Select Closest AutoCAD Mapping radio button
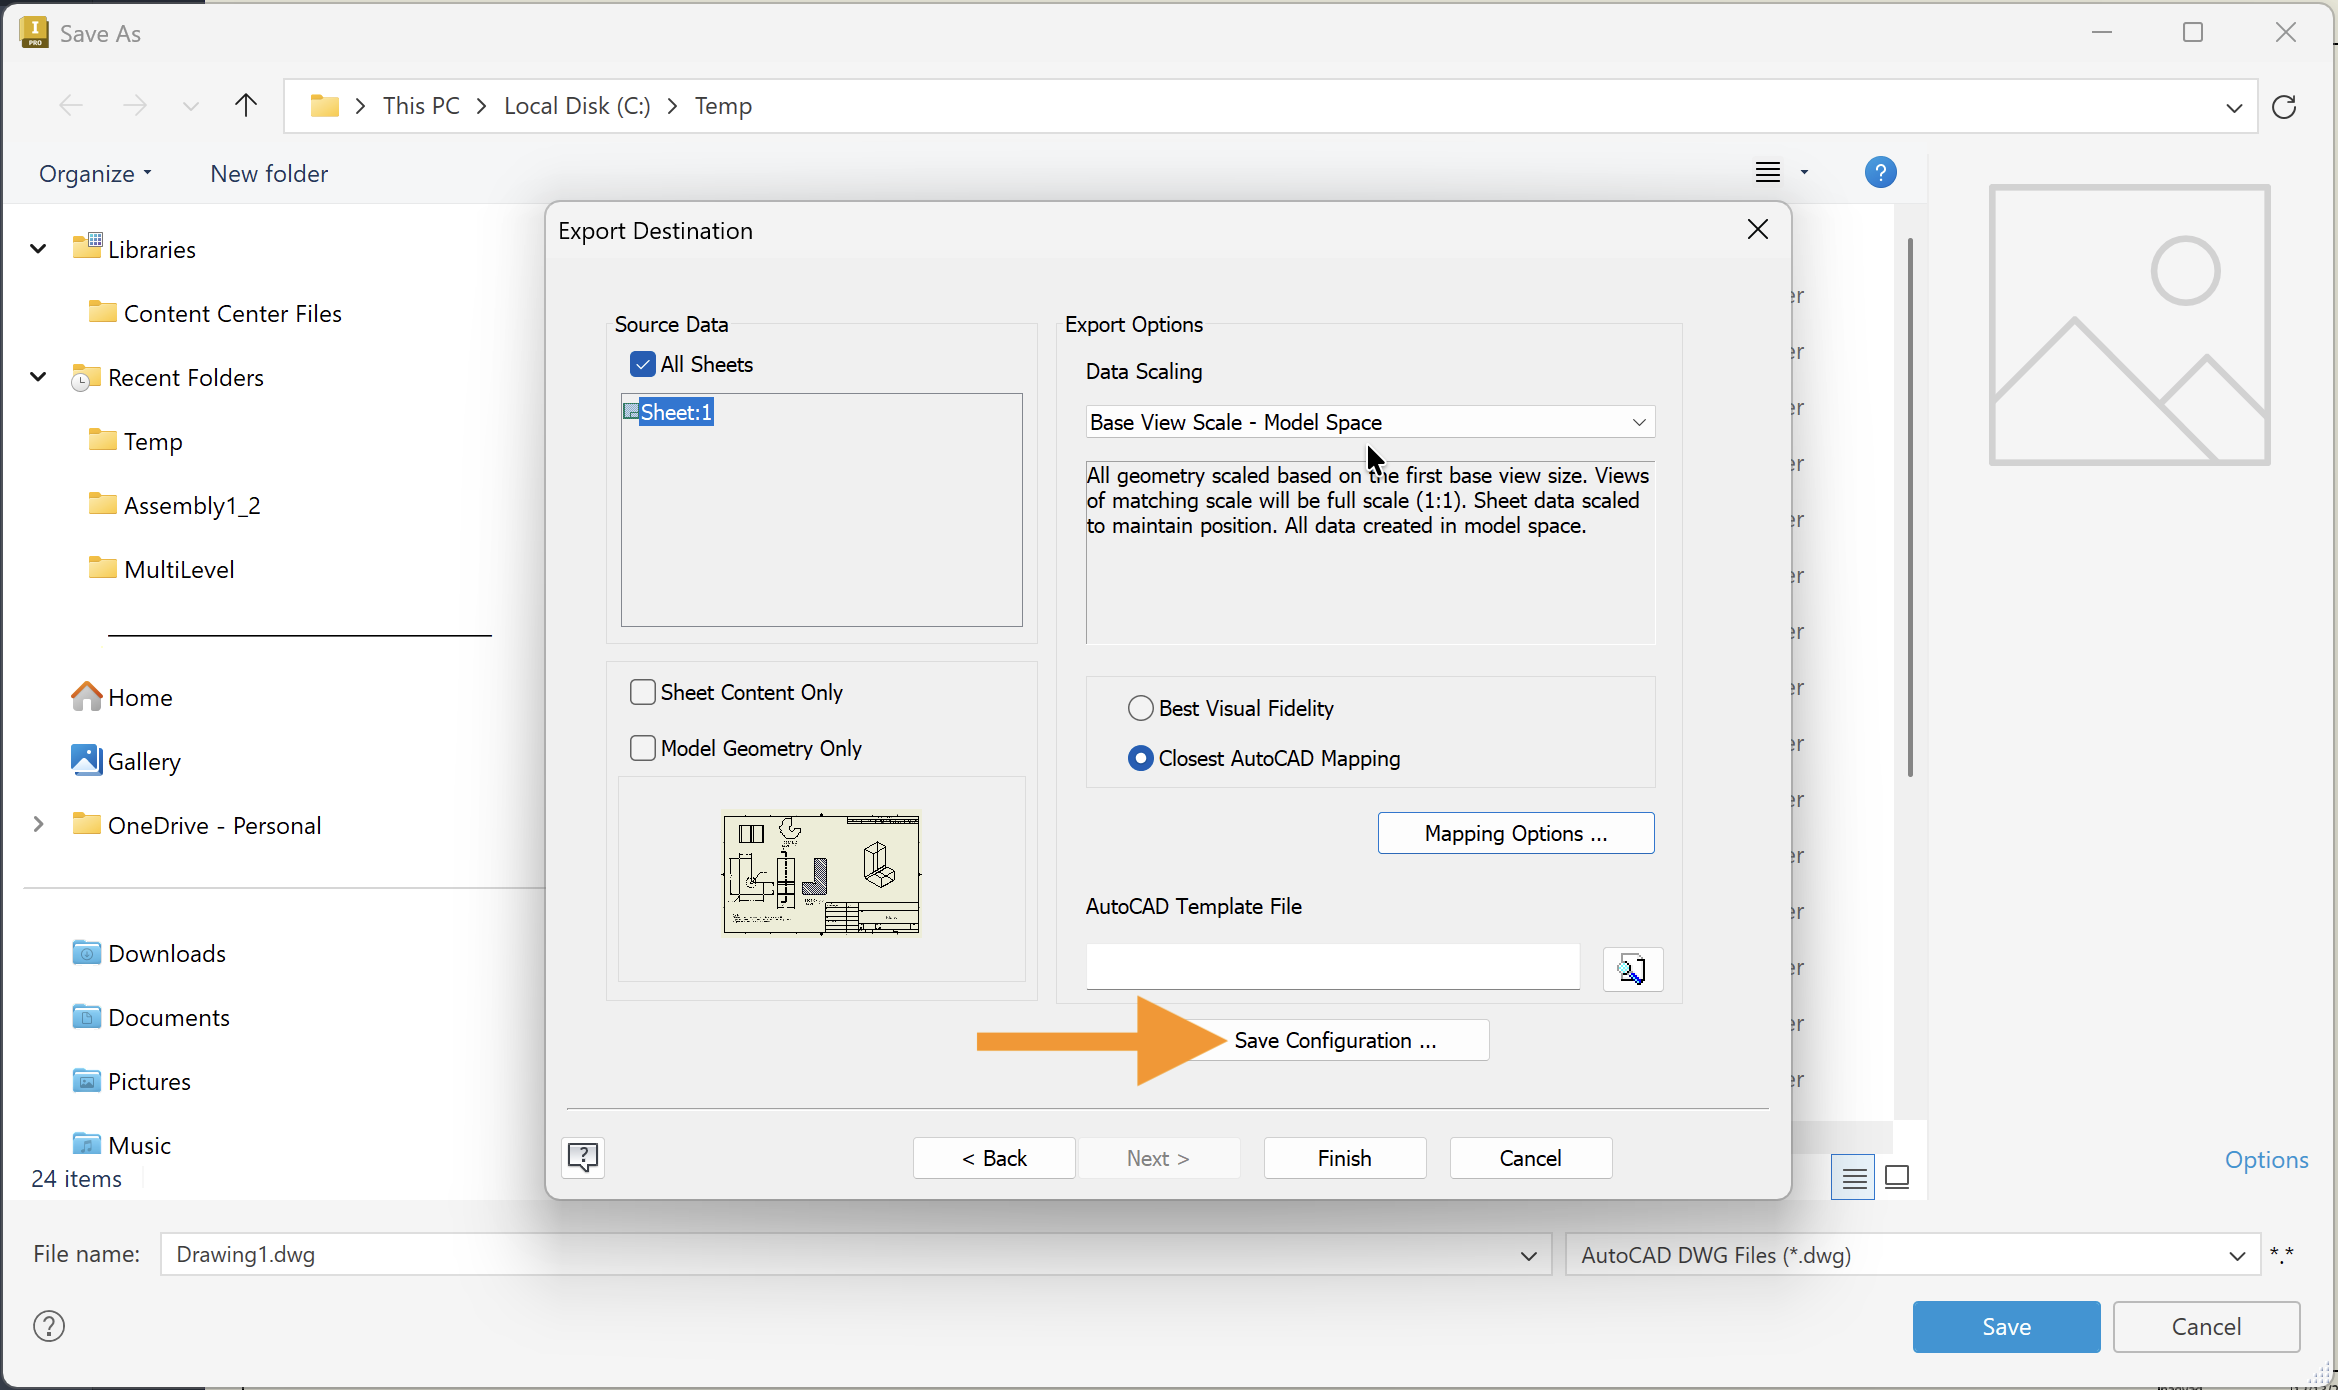The width and height of the screenshot is (2338, 1390). click(1140, 758)
